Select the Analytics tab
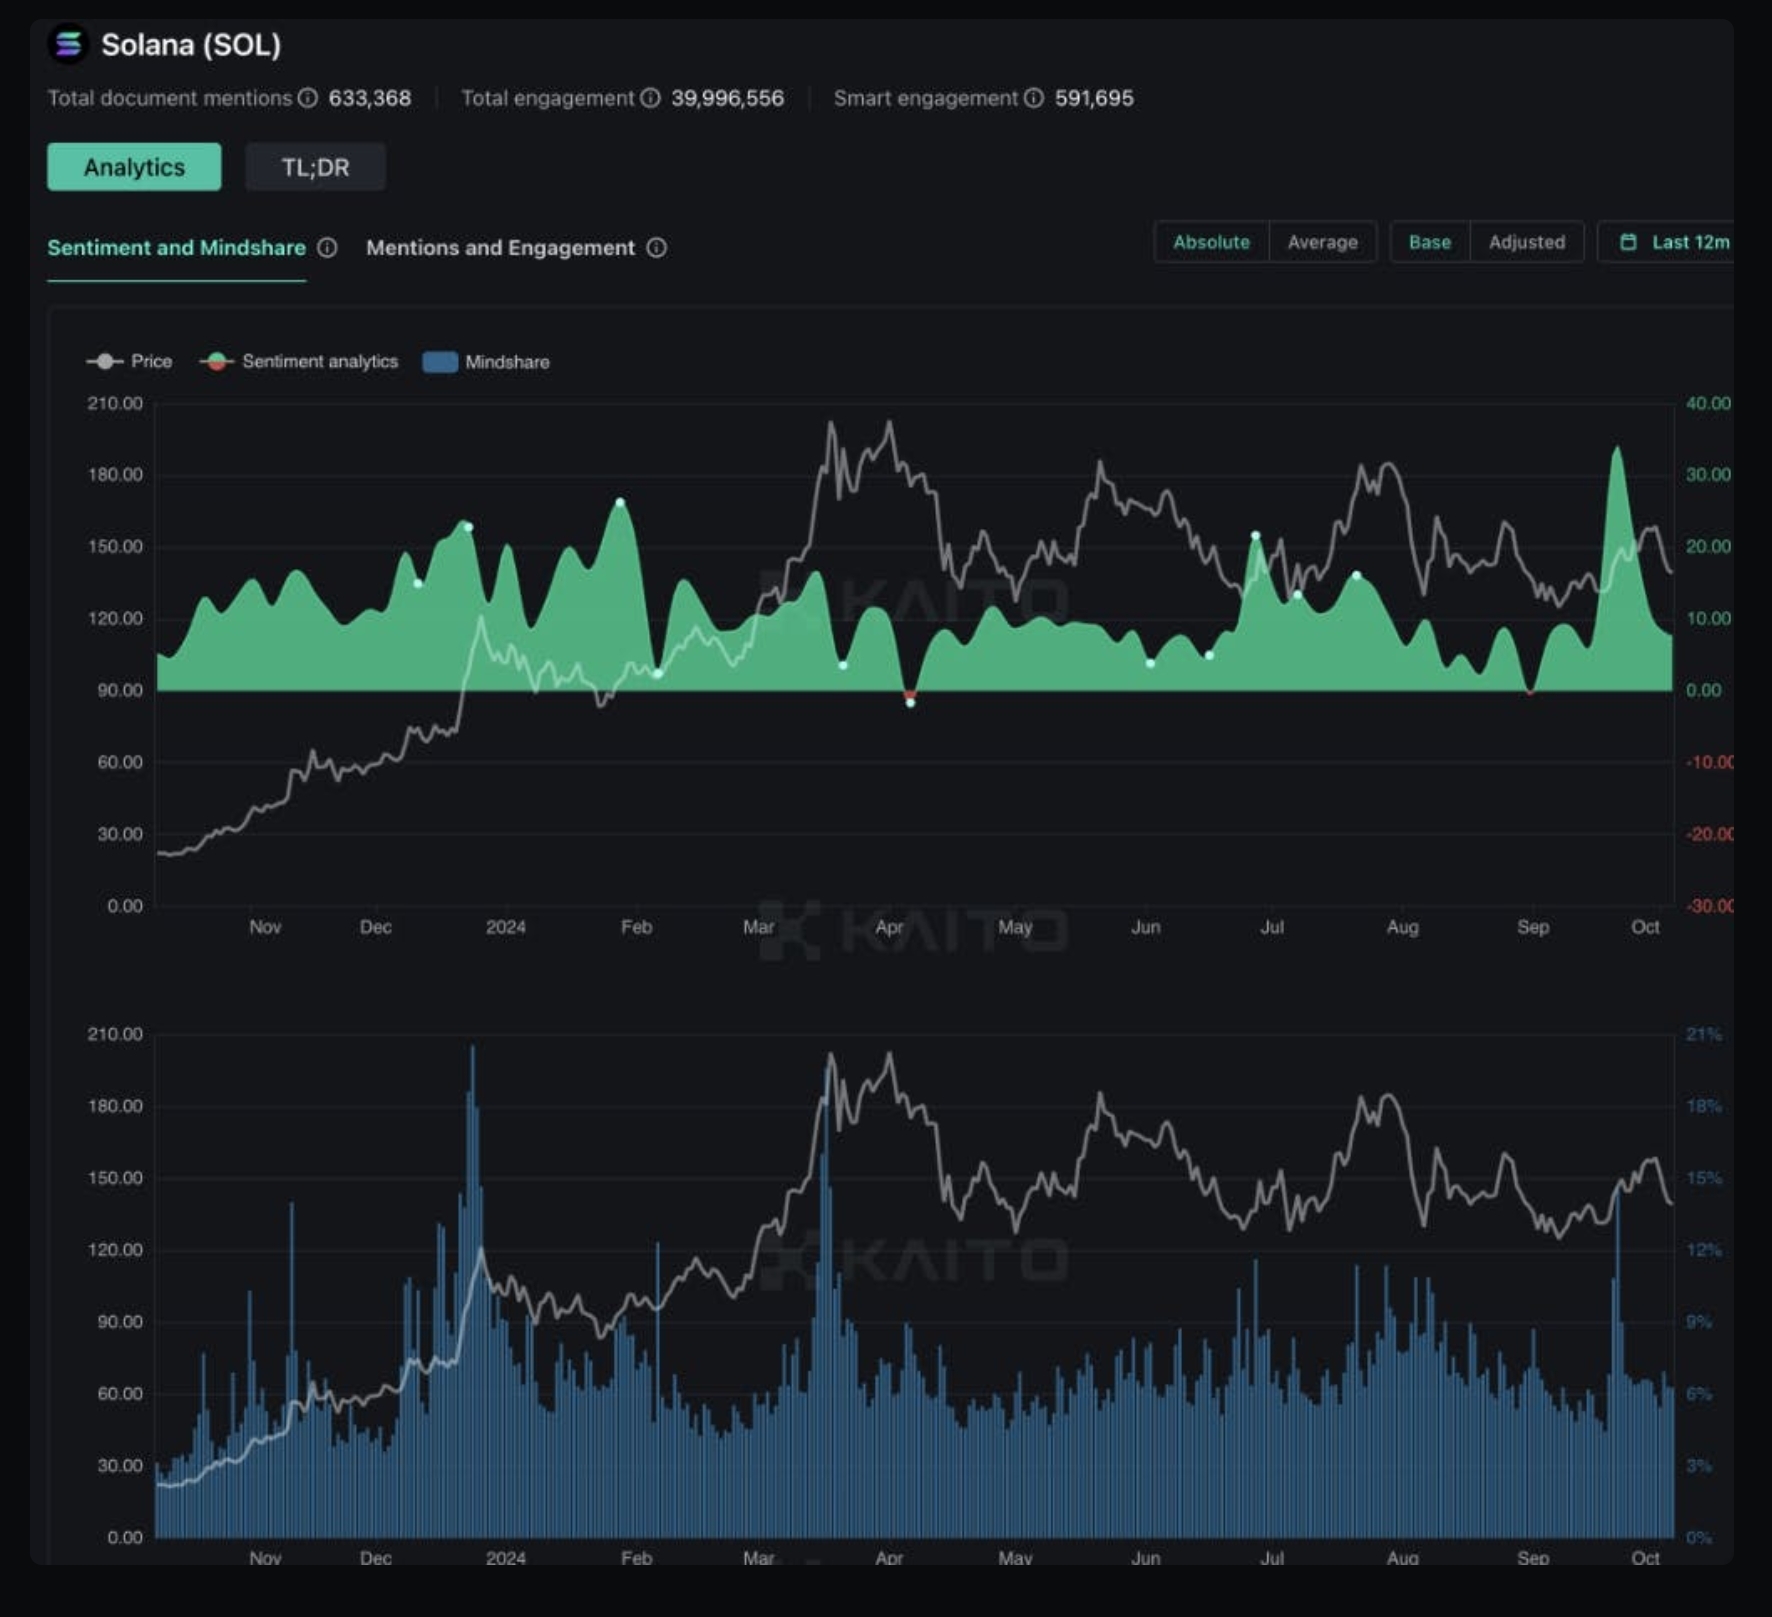Viewport: 1772px width, 1617px height. point(134,167)
